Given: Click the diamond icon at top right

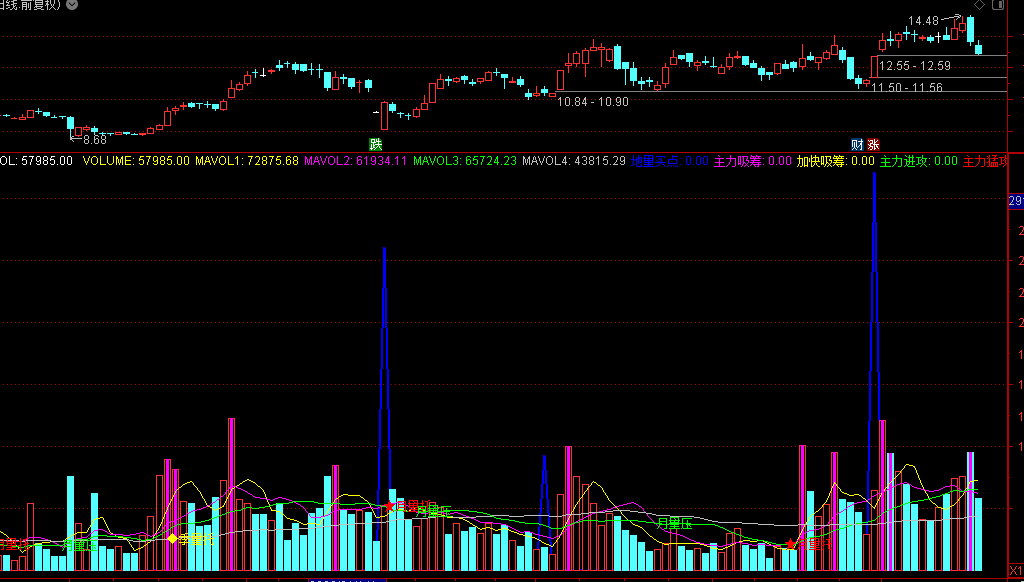Looking at the screenshot, I should (x=980, y=6).
